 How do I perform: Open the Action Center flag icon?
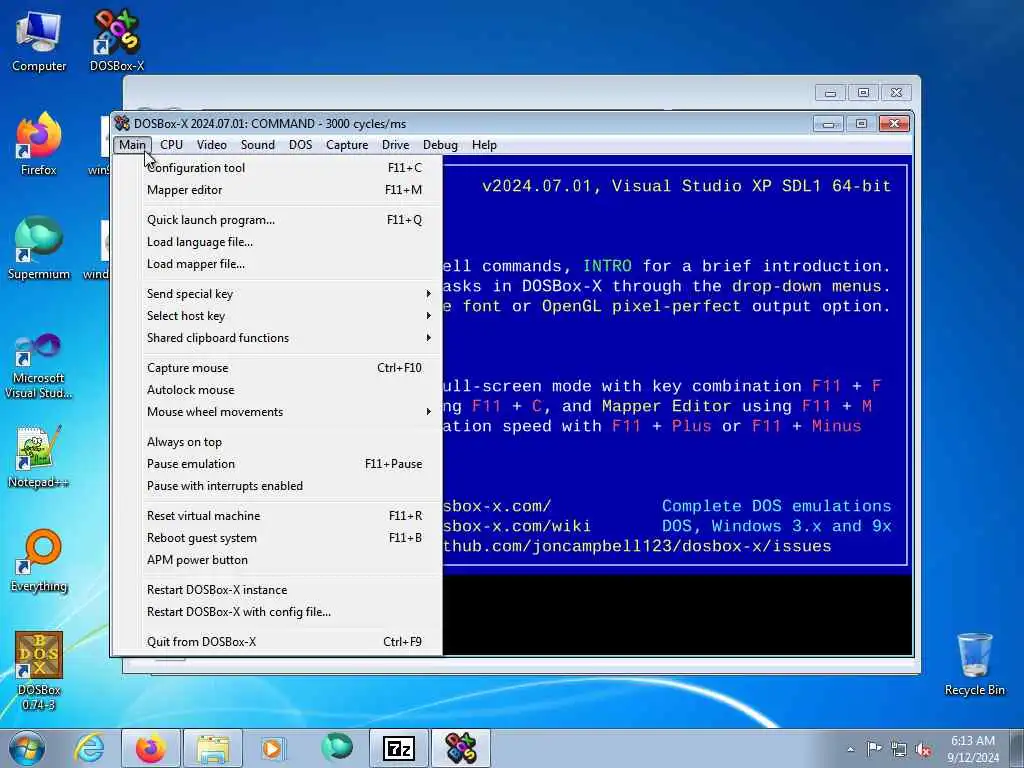point(874,749)
